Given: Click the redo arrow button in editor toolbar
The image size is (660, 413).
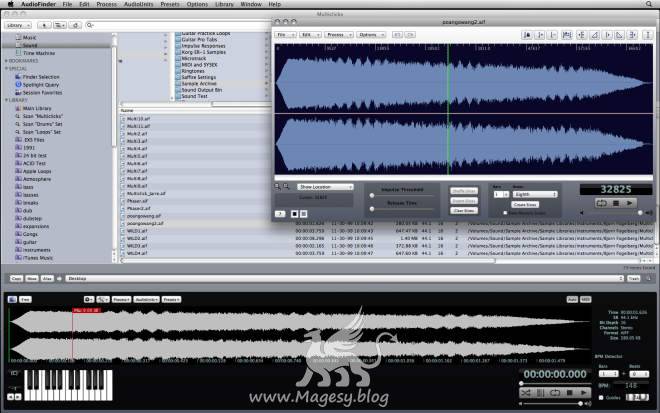Looking at the screenshot, I should click(x=410, y=35).
